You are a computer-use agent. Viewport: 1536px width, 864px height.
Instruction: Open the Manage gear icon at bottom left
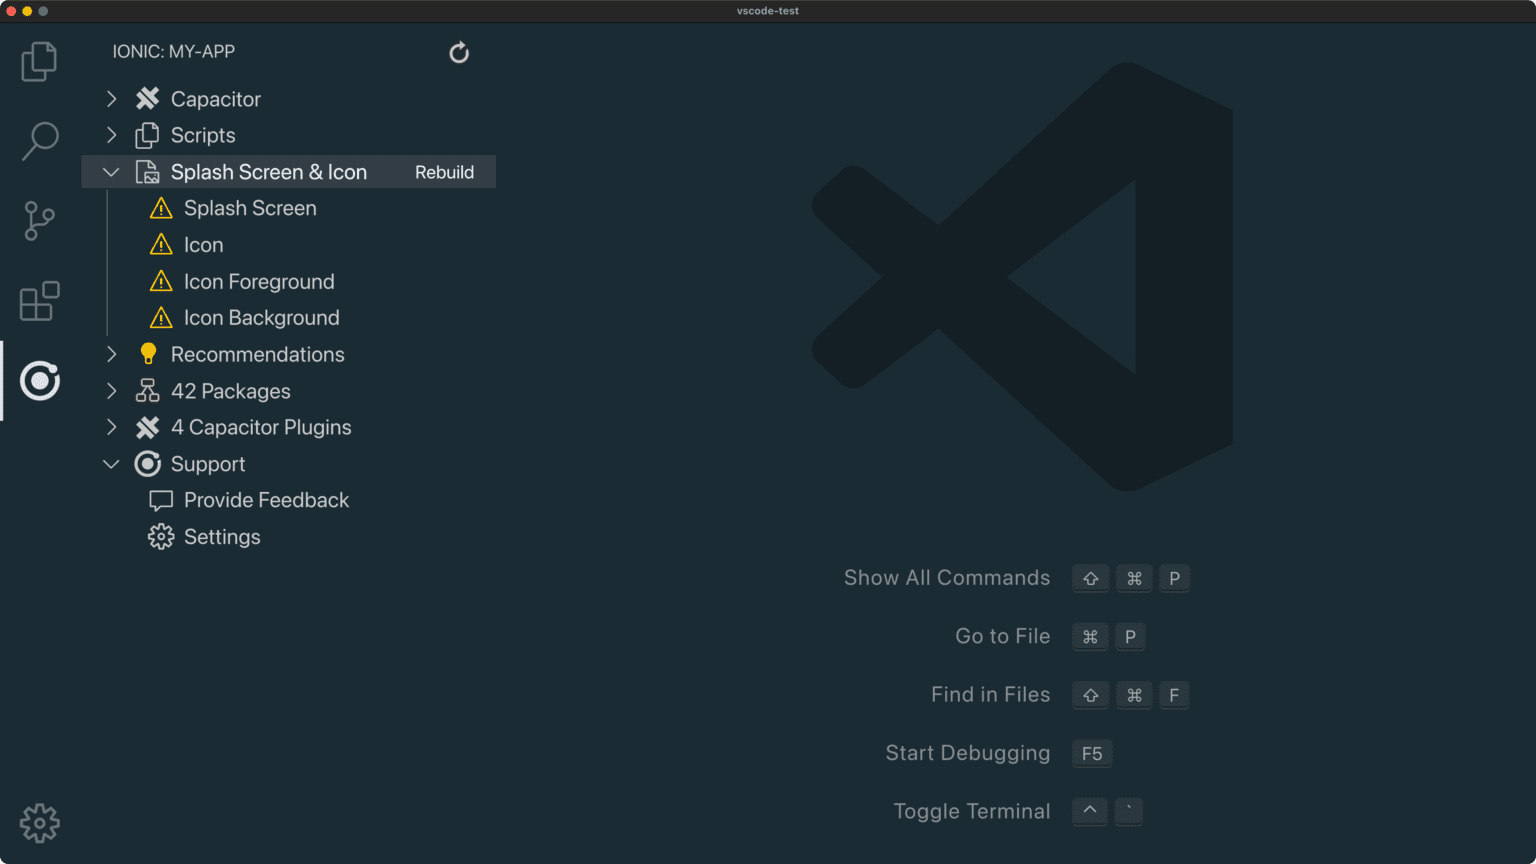[x=39, y=822]
